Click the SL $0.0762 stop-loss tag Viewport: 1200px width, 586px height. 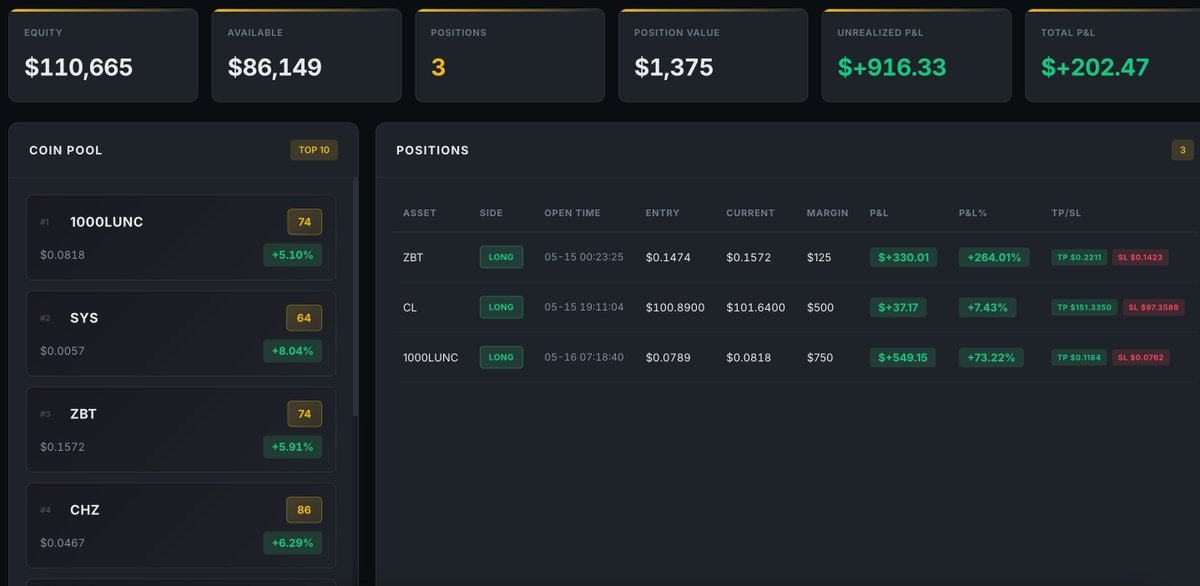1141,357
